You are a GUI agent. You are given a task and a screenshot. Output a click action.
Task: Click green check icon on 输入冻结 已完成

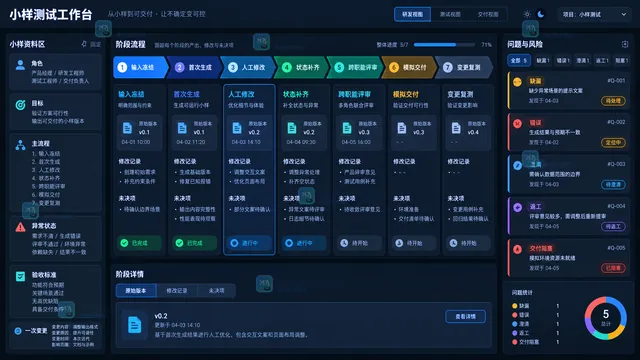[124, 243]
